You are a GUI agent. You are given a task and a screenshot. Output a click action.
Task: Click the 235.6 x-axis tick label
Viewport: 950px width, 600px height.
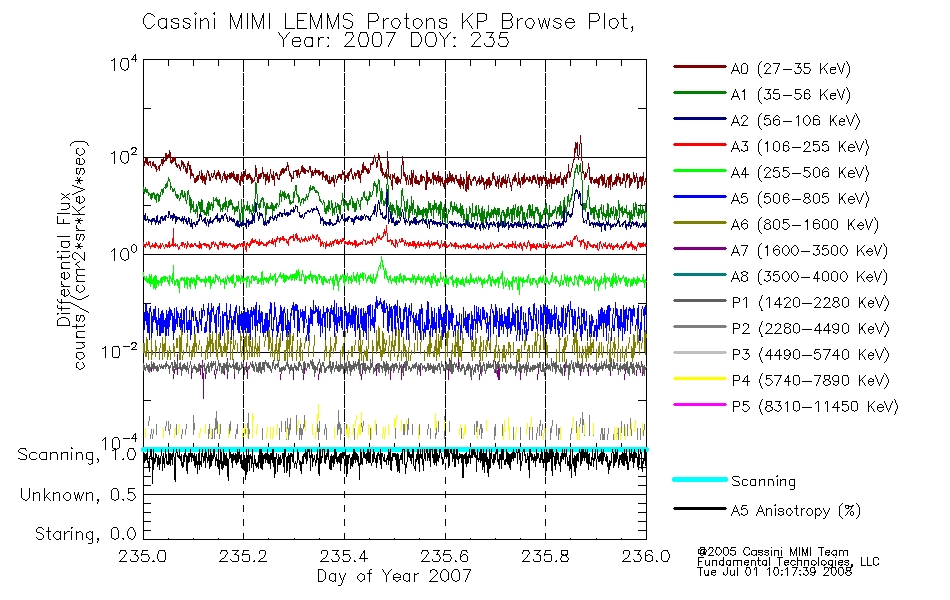(x=444, y=556)
